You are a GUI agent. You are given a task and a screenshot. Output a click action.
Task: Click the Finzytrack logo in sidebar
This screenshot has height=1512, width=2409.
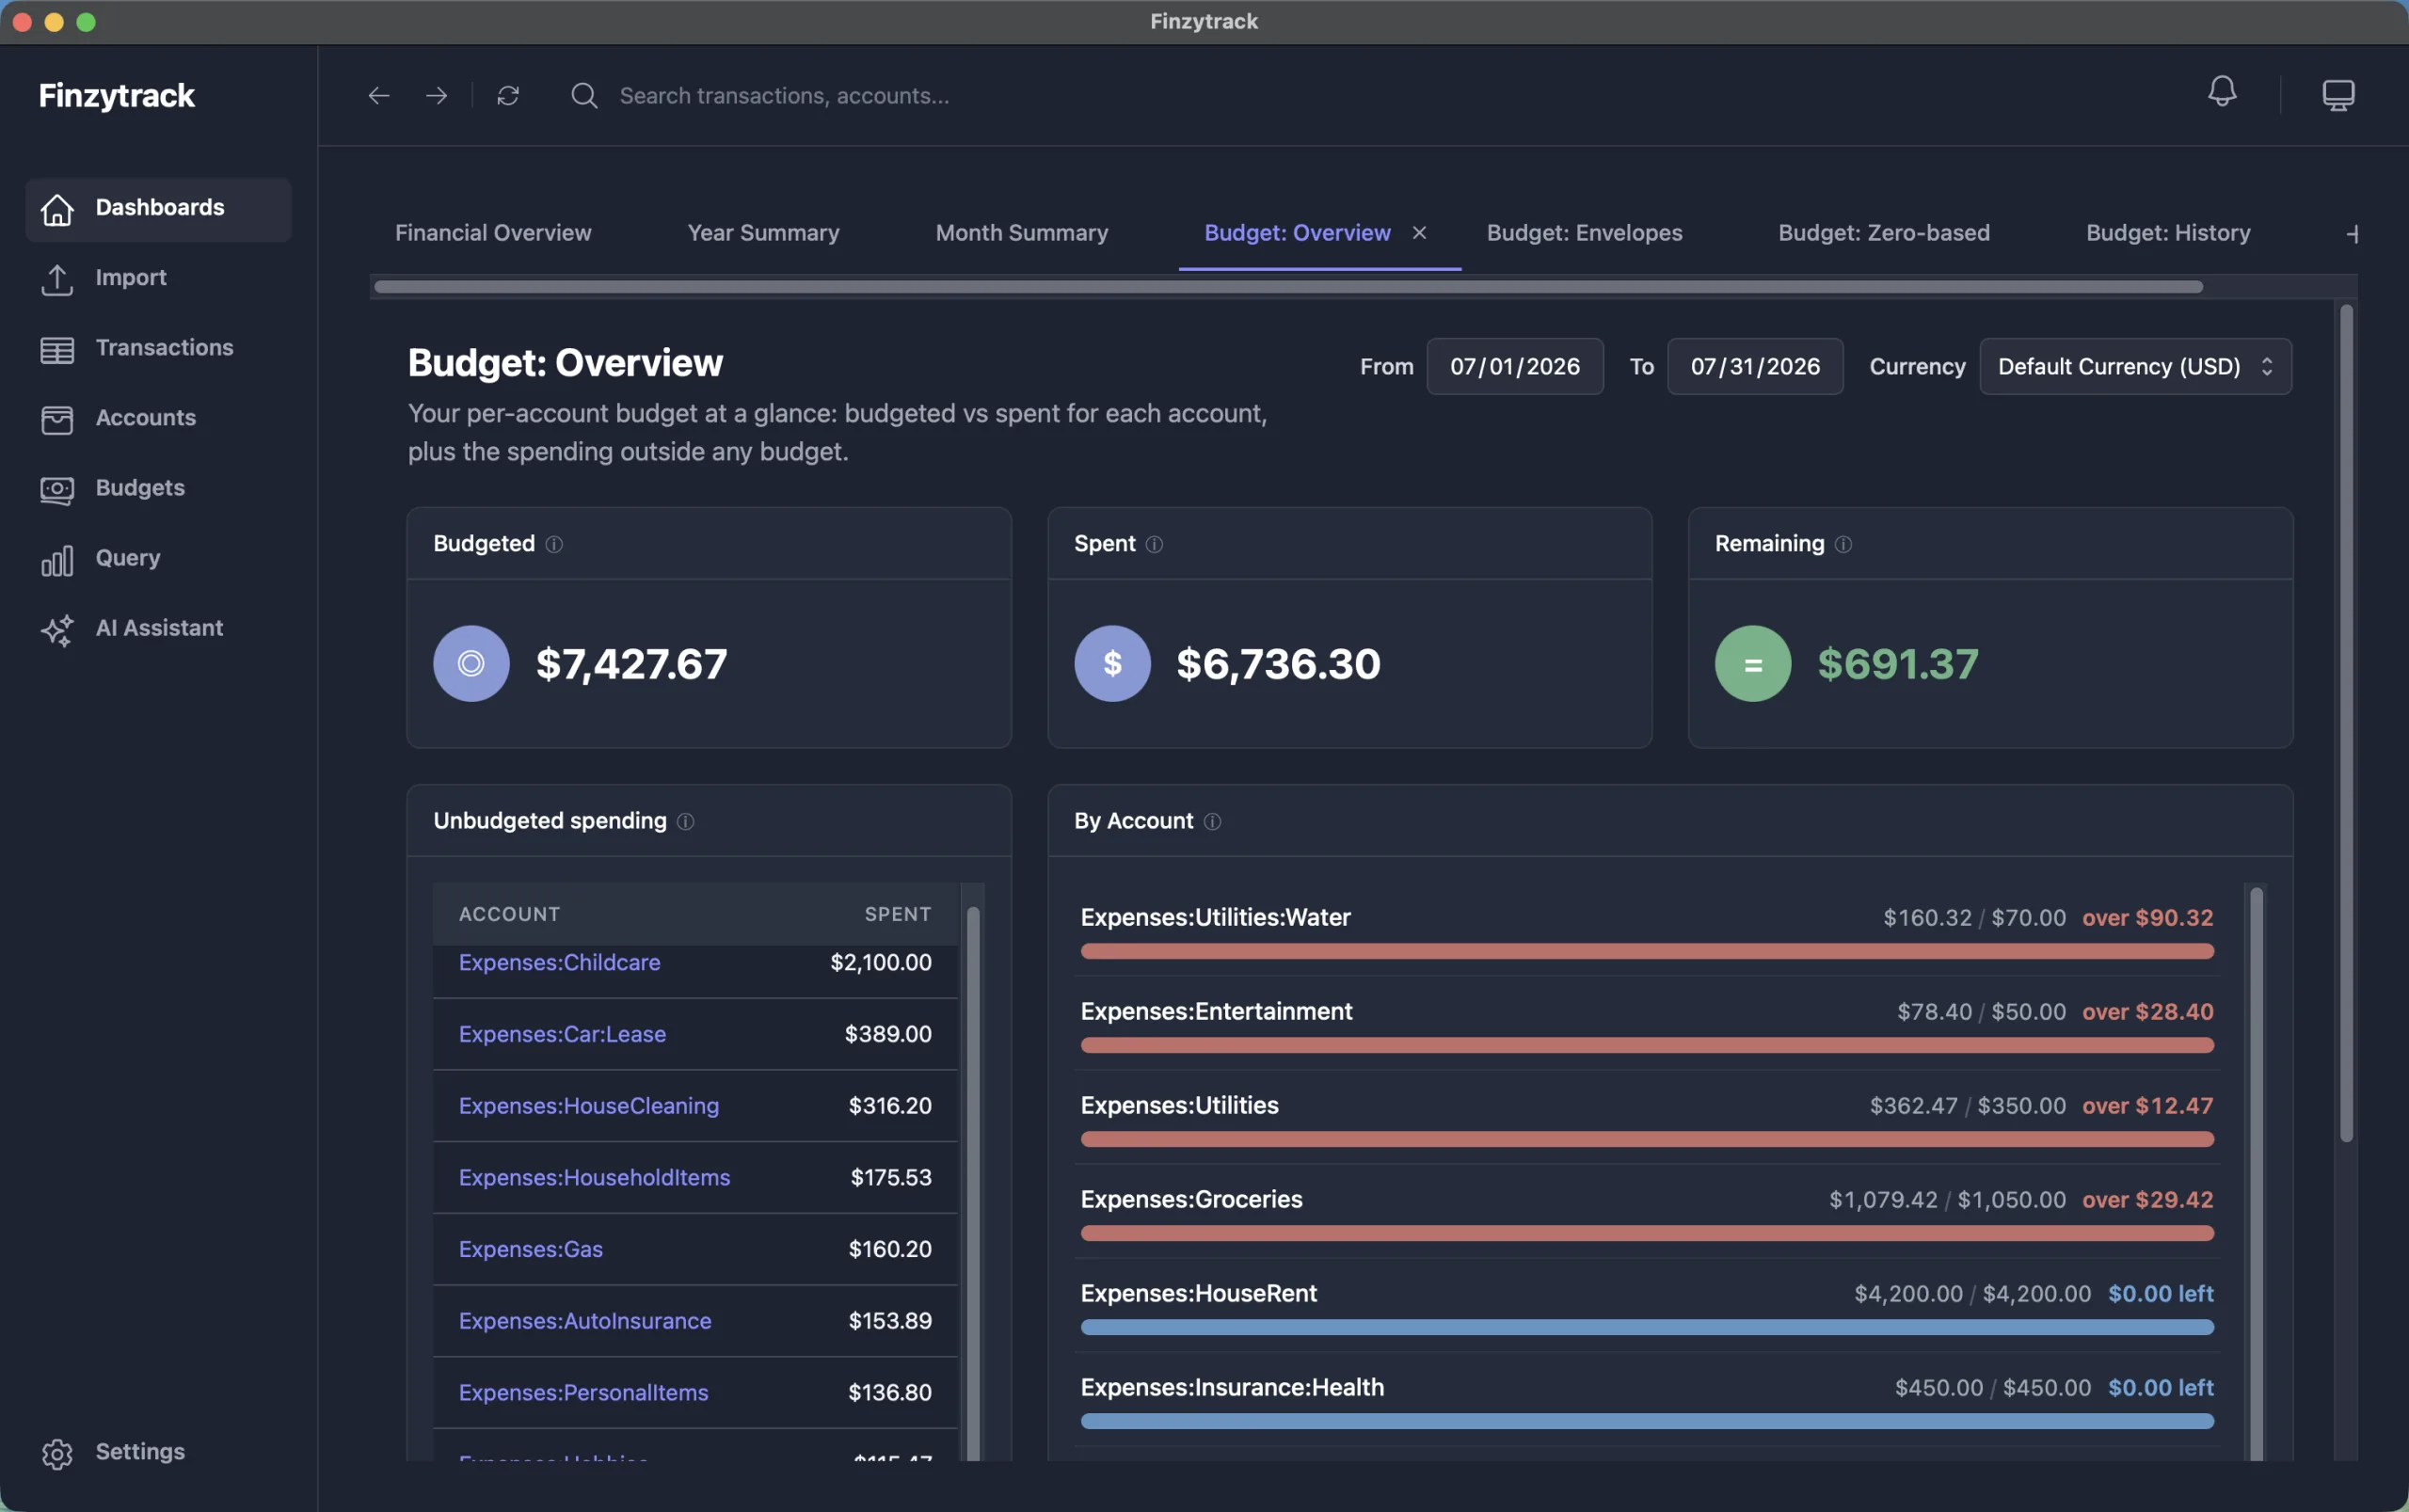(116, 95)
